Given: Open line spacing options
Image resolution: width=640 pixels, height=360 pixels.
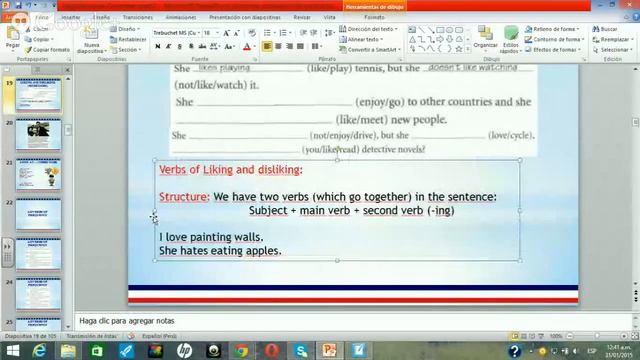Looking at the screenshot, I should click(x=329, y=33).
